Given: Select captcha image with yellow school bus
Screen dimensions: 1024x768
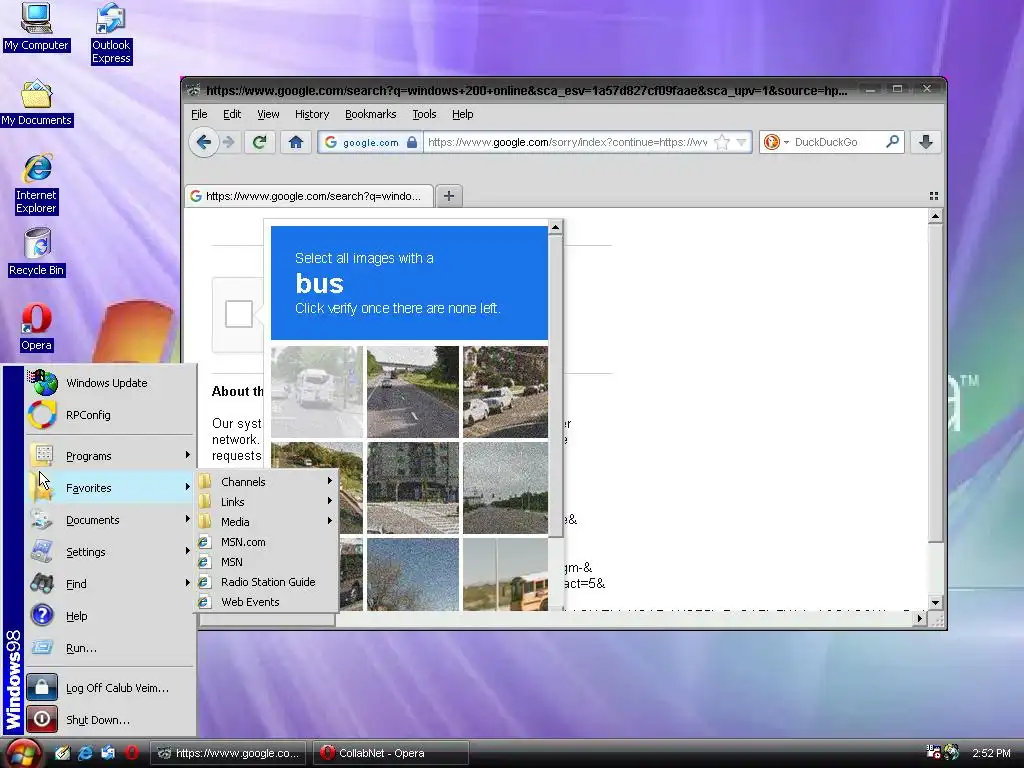Looking at the screenshot, I should (505, 575).
